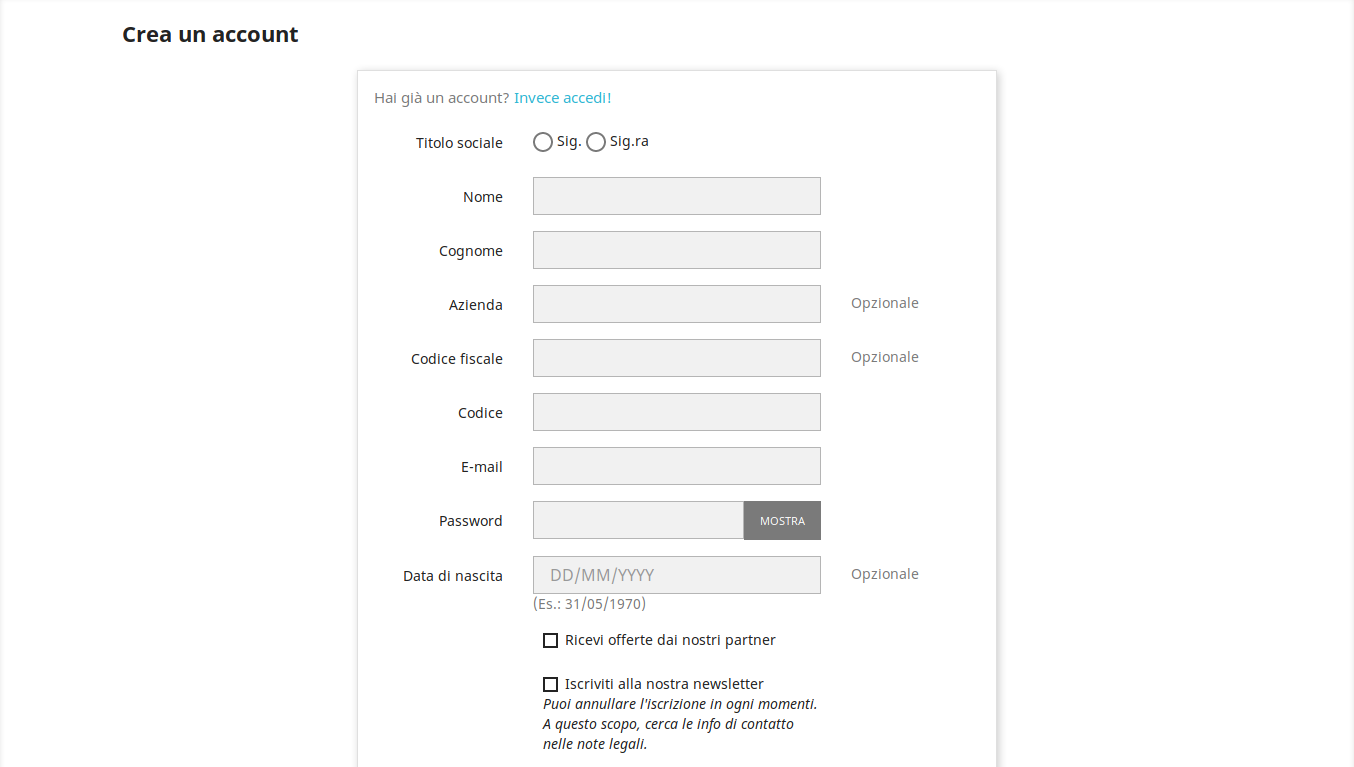1354x767 pixels.
Task: Click the E-mail input field
Action: coord(676,466)
